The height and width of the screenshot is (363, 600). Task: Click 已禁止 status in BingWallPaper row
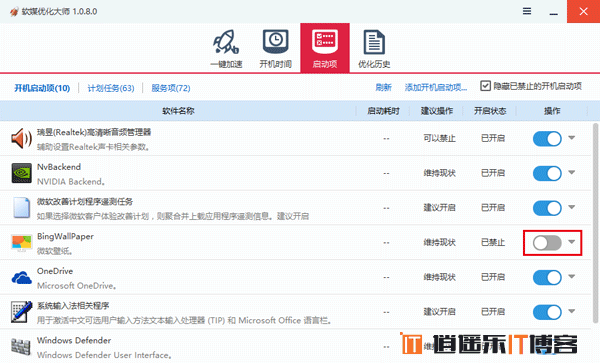pyautogui.click(x=493, y=243)
